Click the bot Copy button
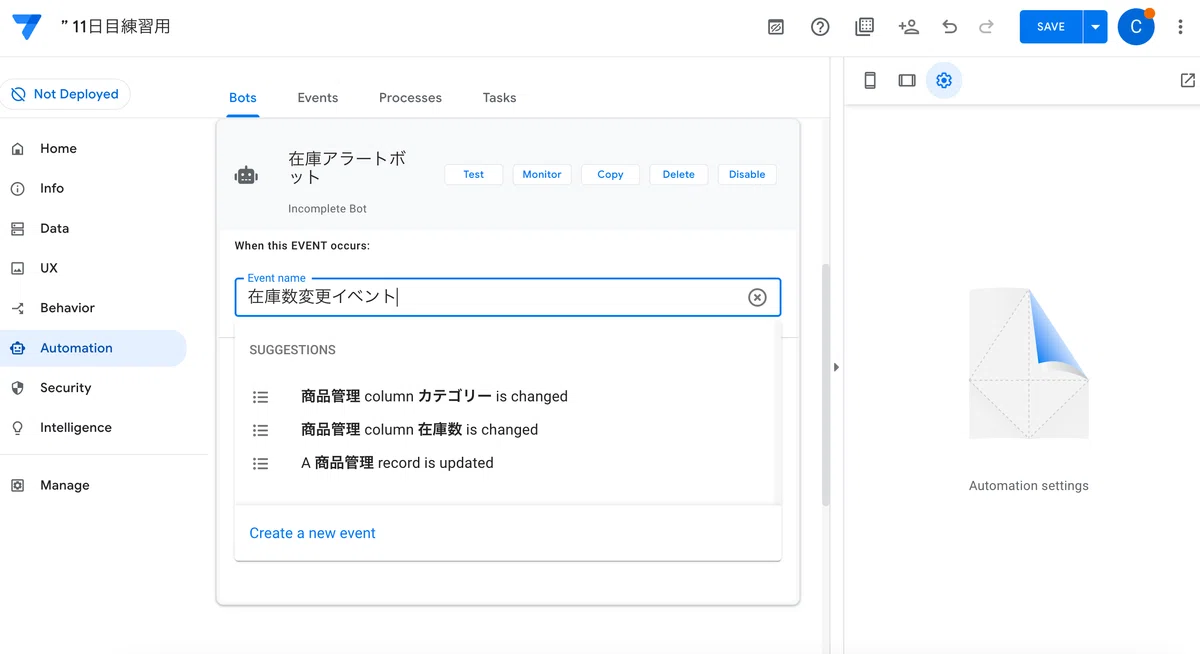The width and height of the screenshot is (1200, 654). coord(610,174)
